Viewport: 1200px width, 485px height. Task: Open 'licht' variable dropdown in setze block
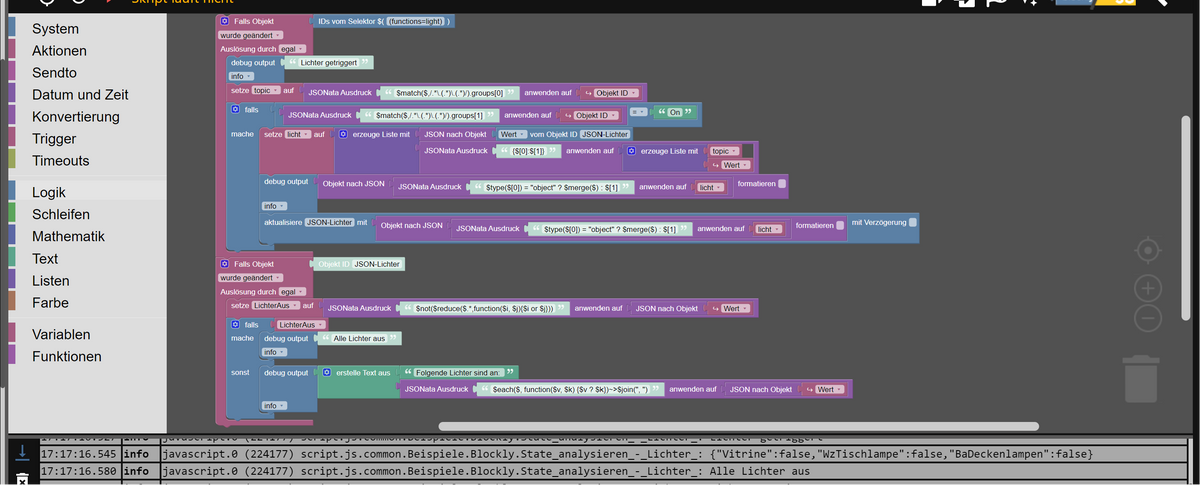pos(298,133)
